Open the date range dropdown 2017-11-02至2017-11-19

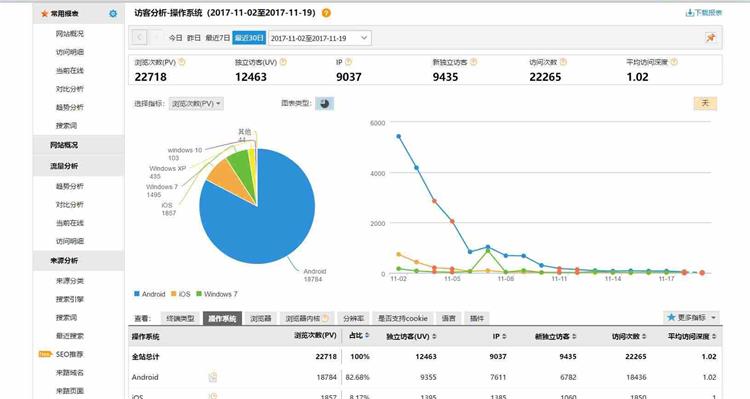pos(320,38)
